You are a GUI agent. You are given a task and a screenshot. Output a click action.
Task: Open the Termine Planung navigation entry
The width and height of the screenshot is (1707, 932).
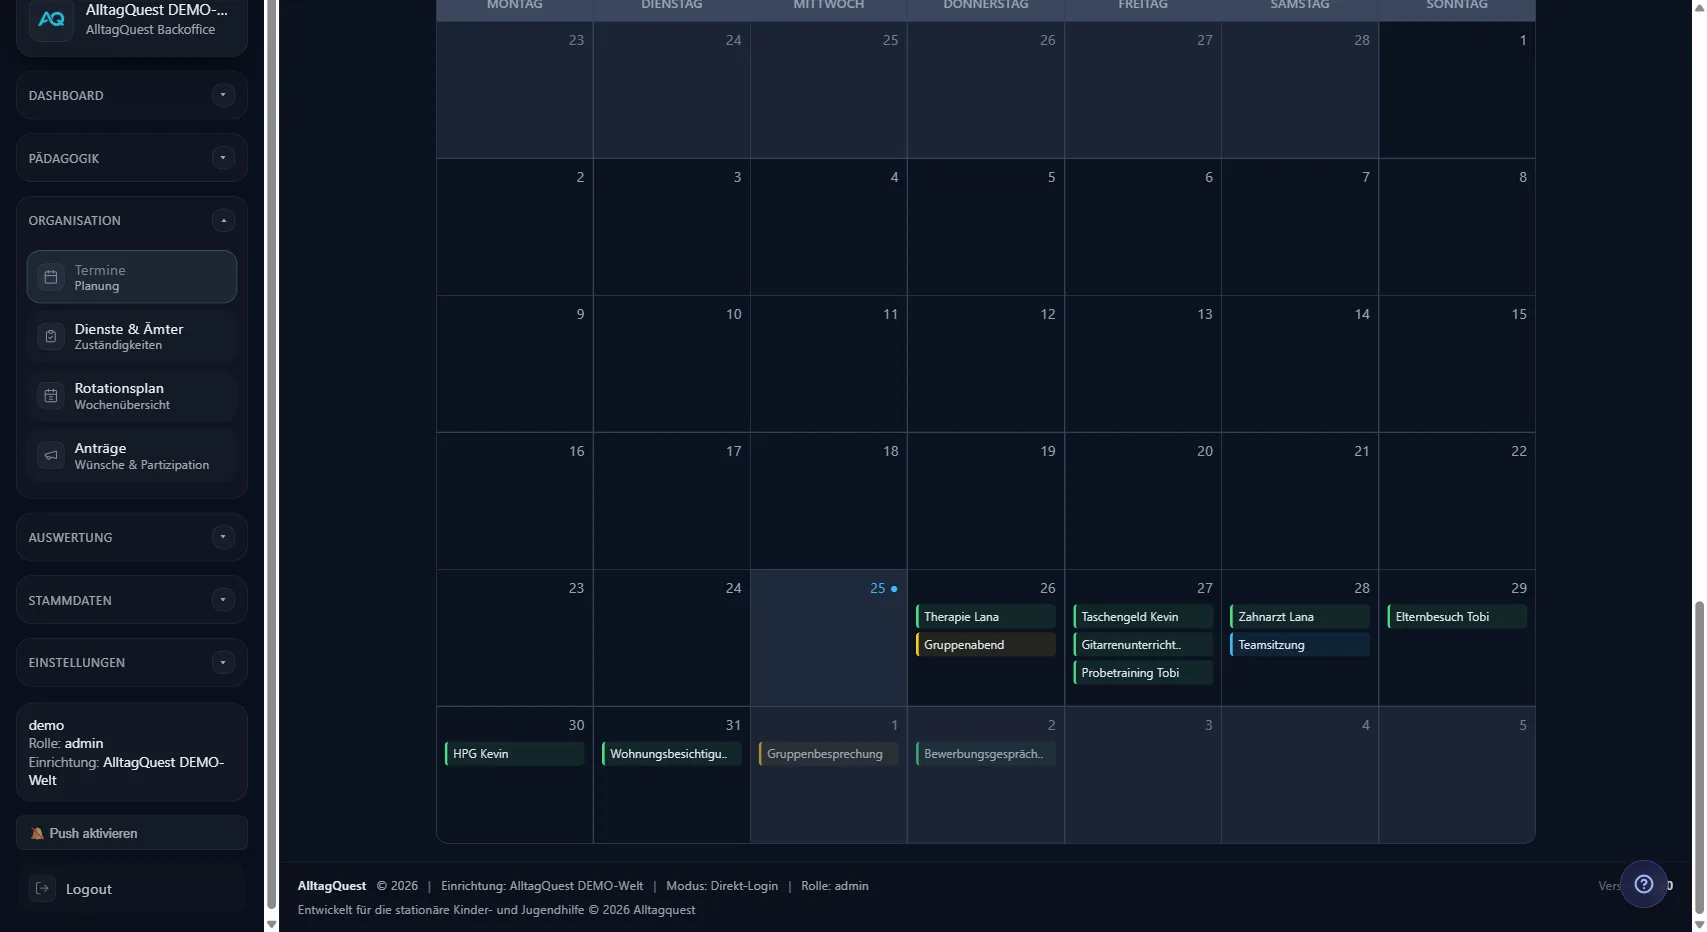[x=131, y=277]
